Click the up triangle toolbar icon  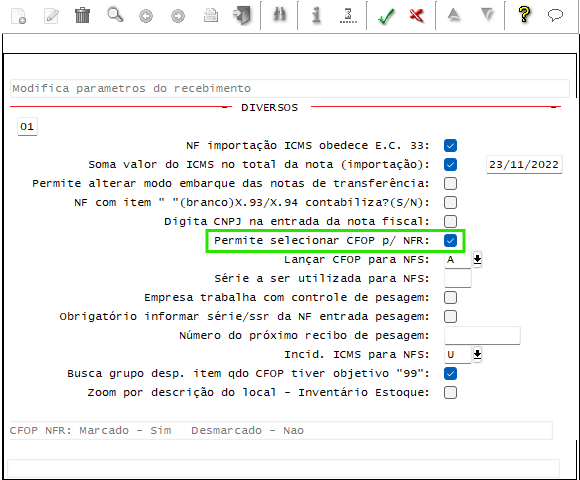pyautogui.click(x=453, y=15)
